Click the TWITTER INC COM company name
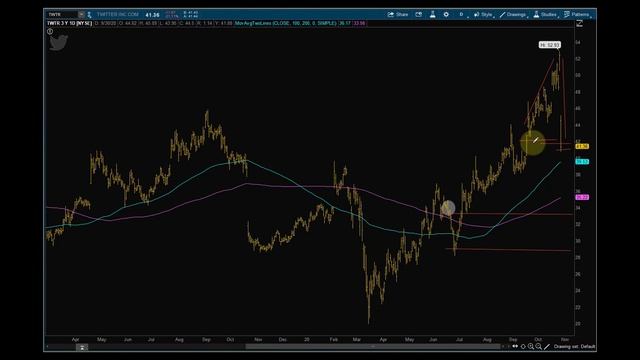This screenshot has height=360, width=640. tap(118, 15)
